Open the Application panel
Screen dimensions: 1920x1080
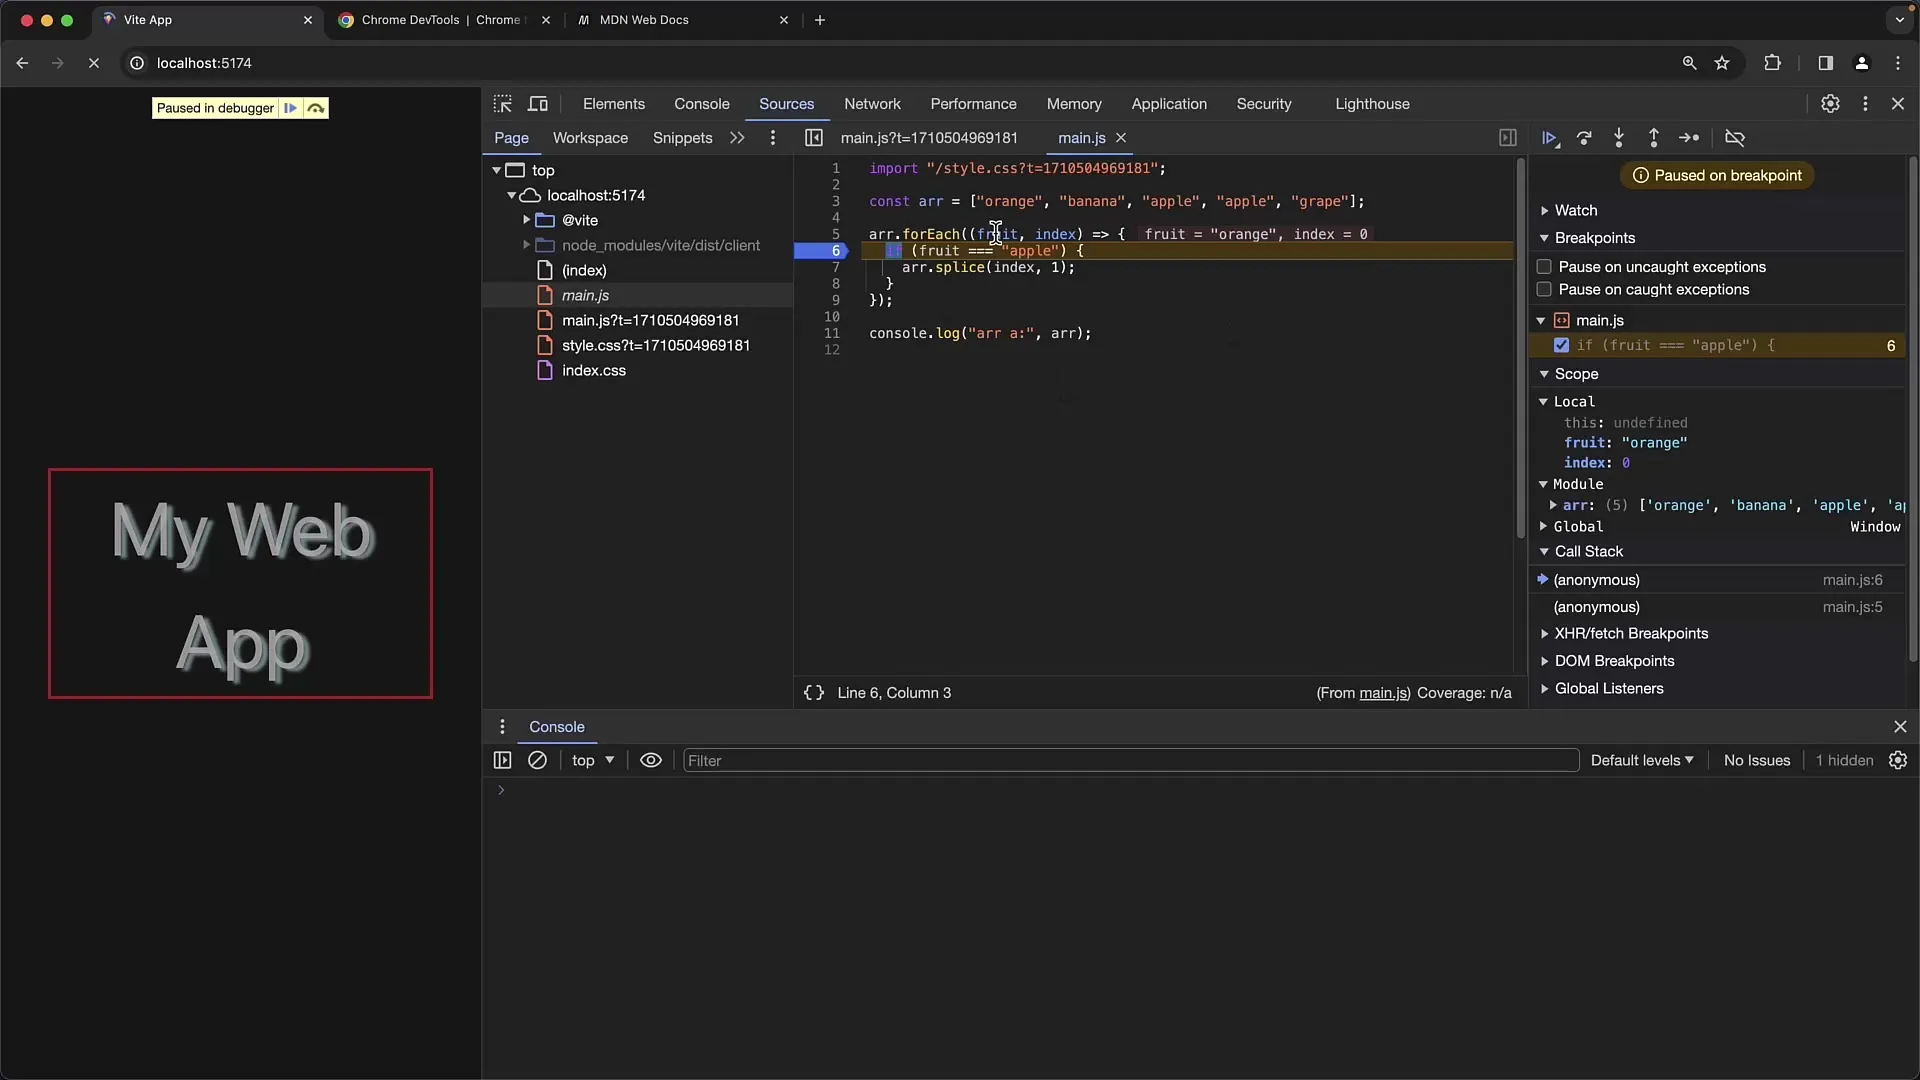(1169, 104)
